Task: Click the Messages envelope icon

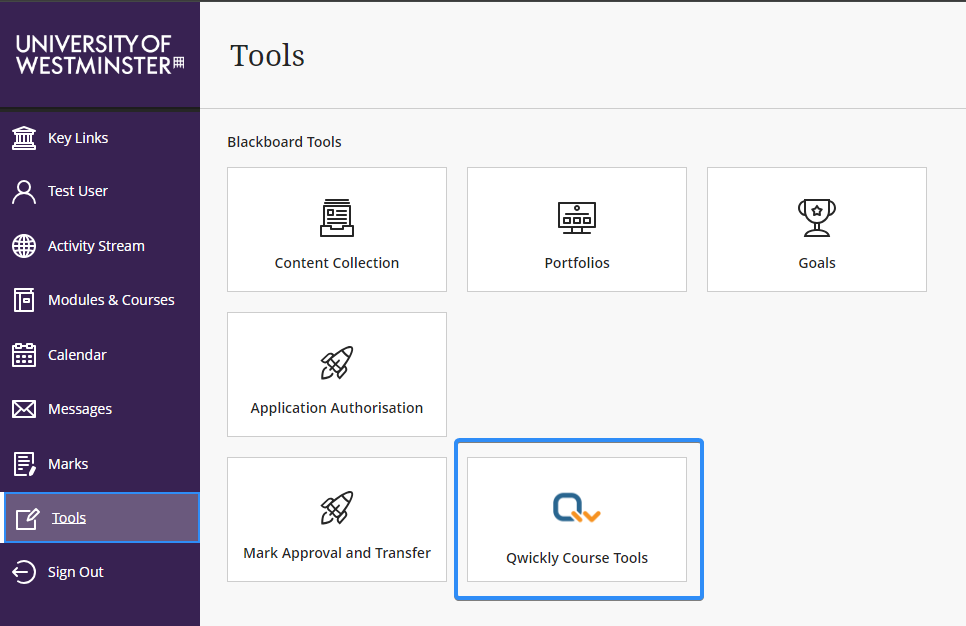Action: point(24,409)
